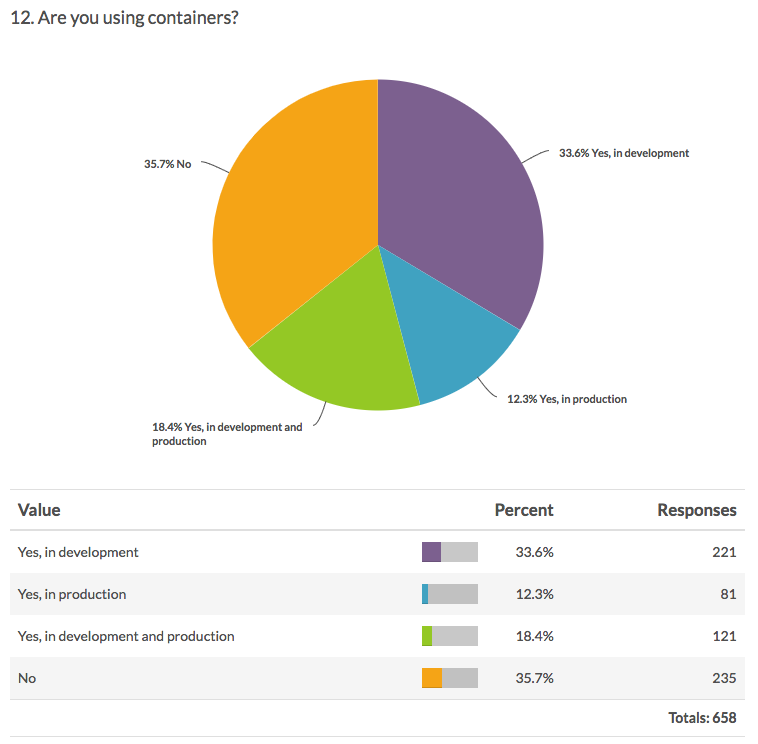Click the purple percent bar in the table

point(432,552)
